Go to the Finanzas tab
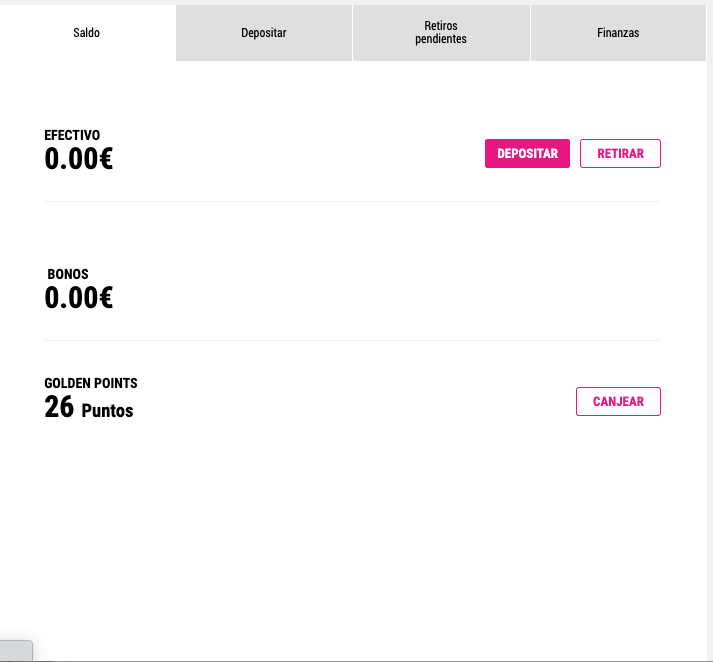 (x=618, y=33)
